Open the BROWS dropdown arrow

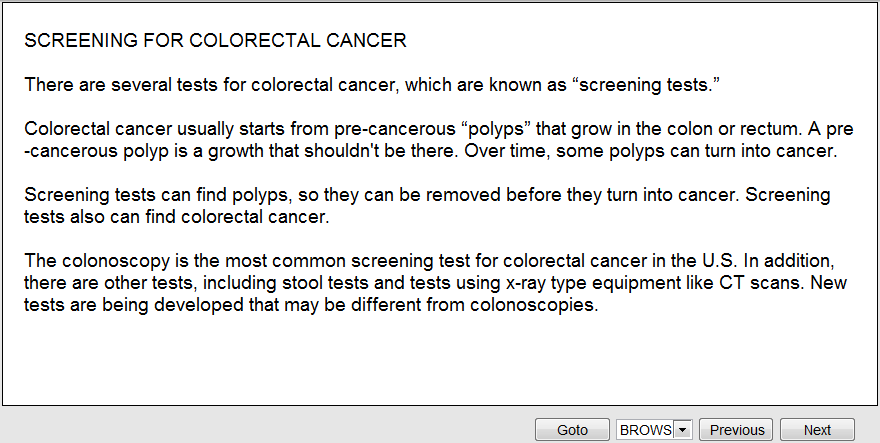[683, 430]
